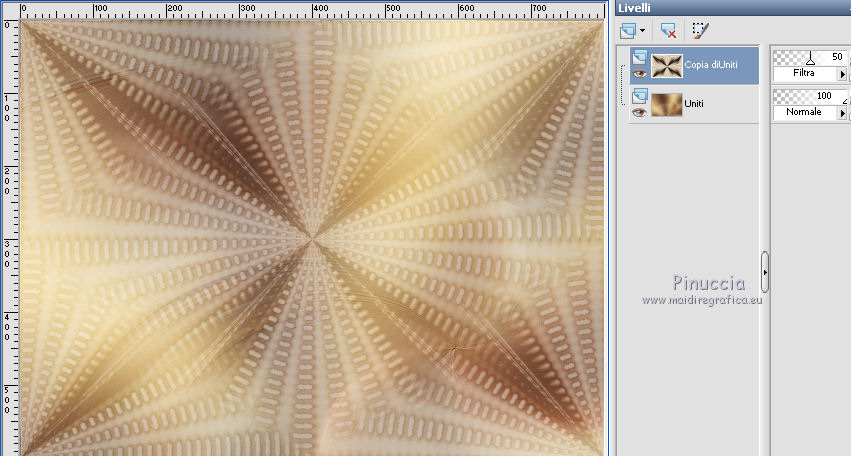Click the arrow button next to Normale

click(x=842, y=113)
